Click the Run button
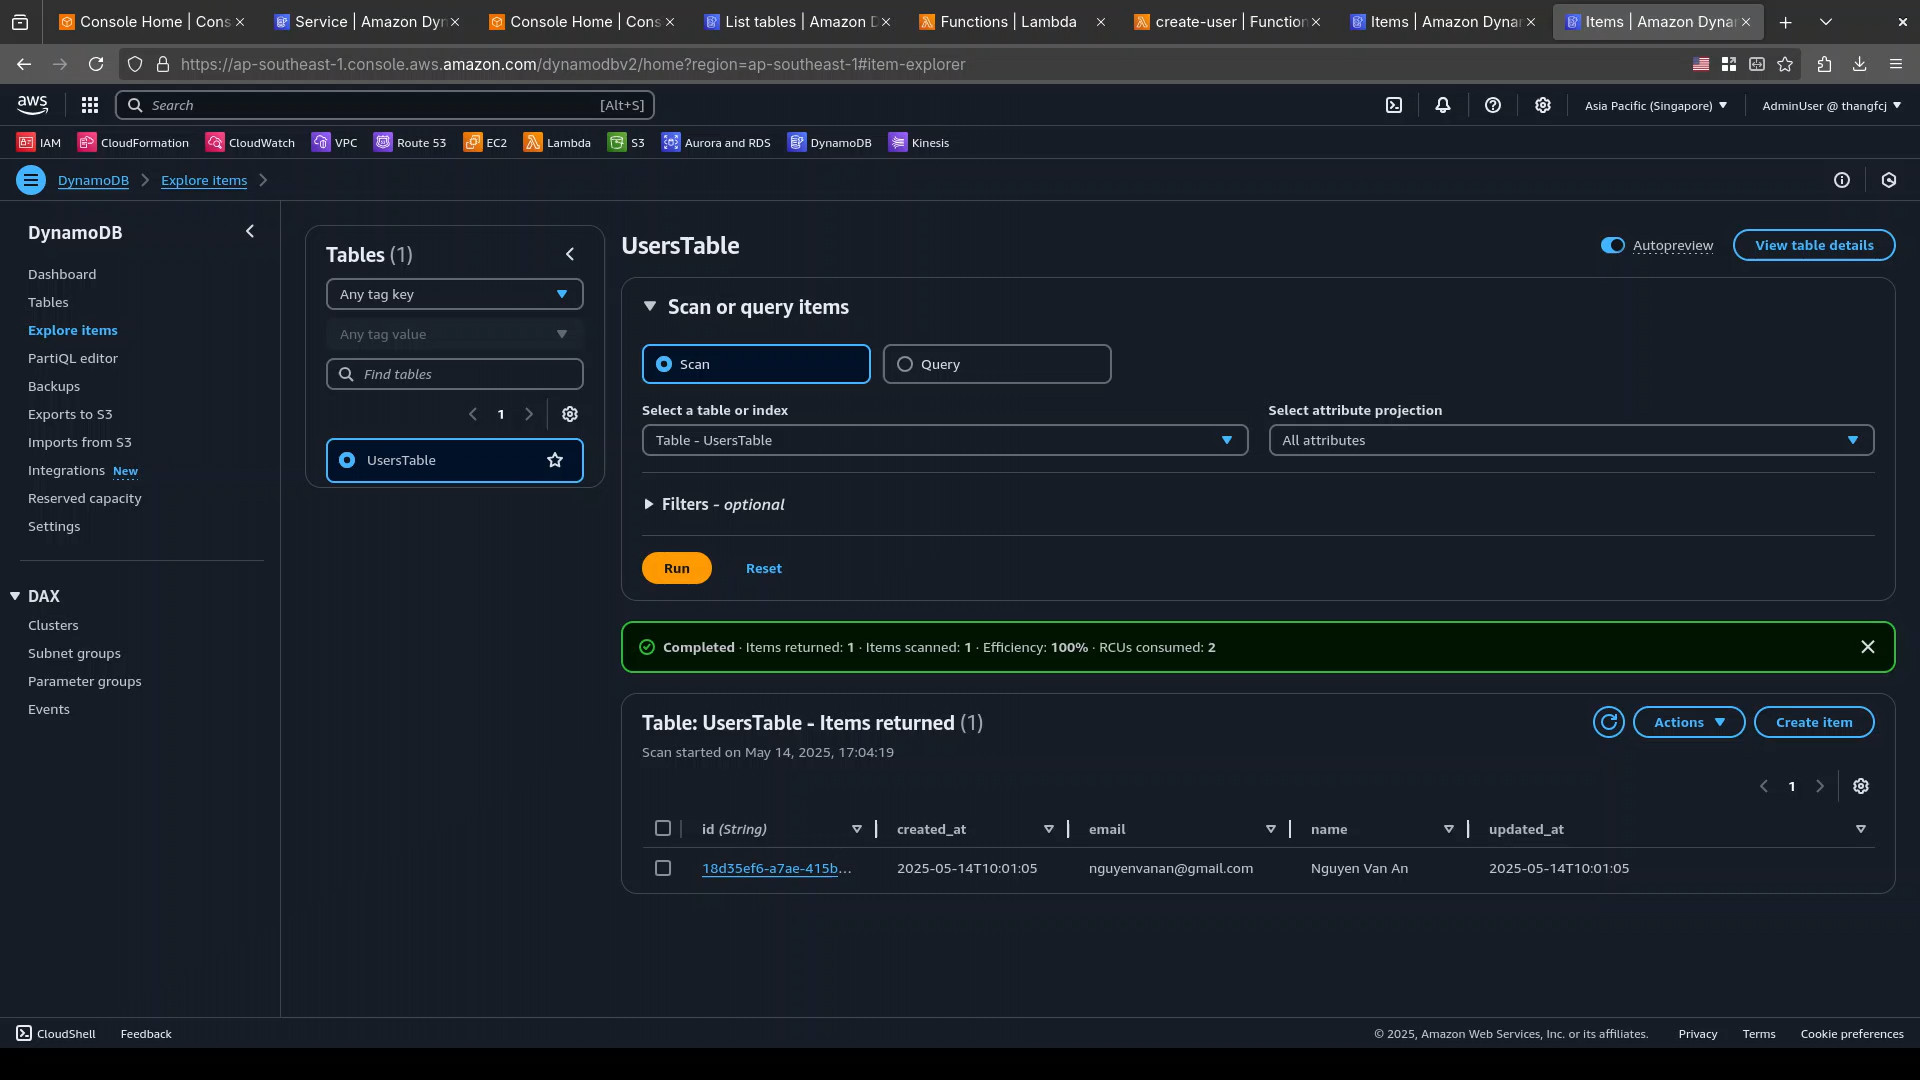1920x1080 pixels. 677,568
